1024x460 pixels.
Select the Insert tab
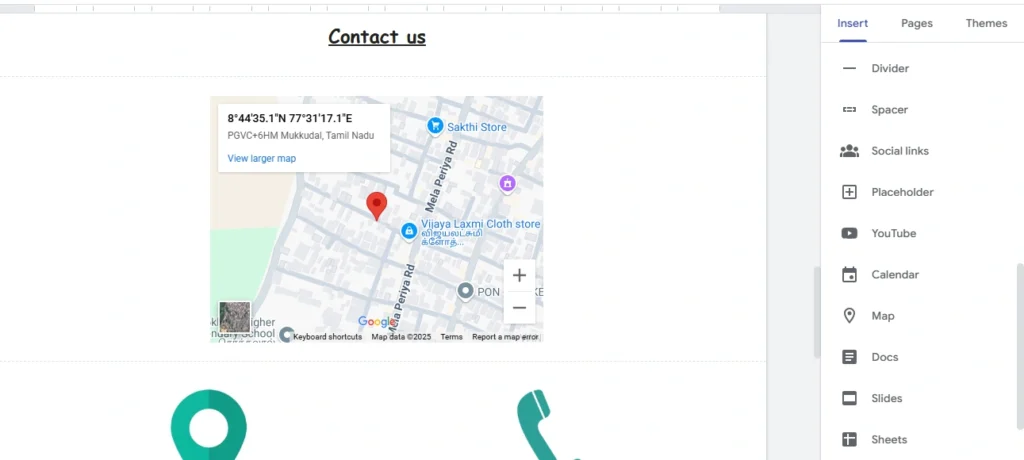pos(852,23)
